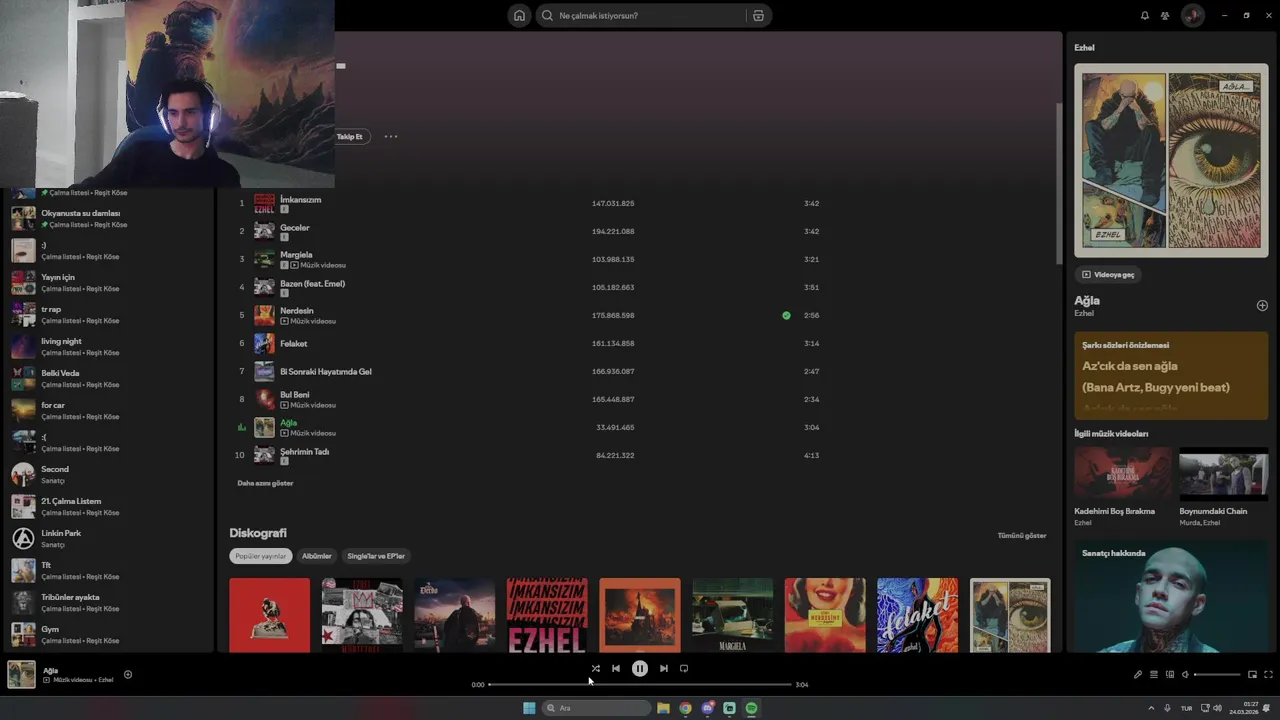Open File Explorer from the taskbar
The image size is (1280, 720).
(663, 708)
